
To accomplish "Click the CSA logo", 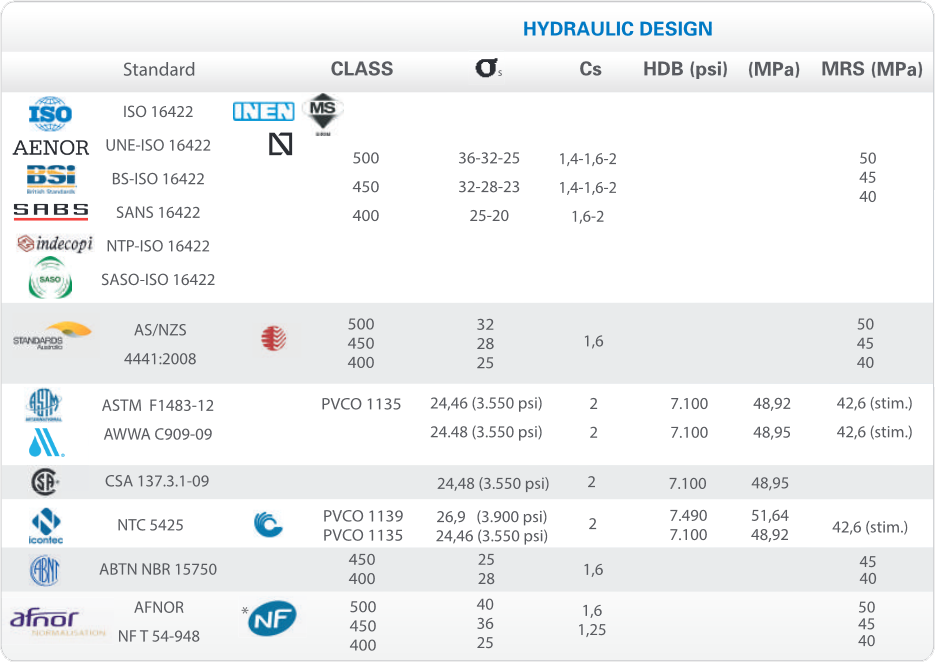I will 45,482.
